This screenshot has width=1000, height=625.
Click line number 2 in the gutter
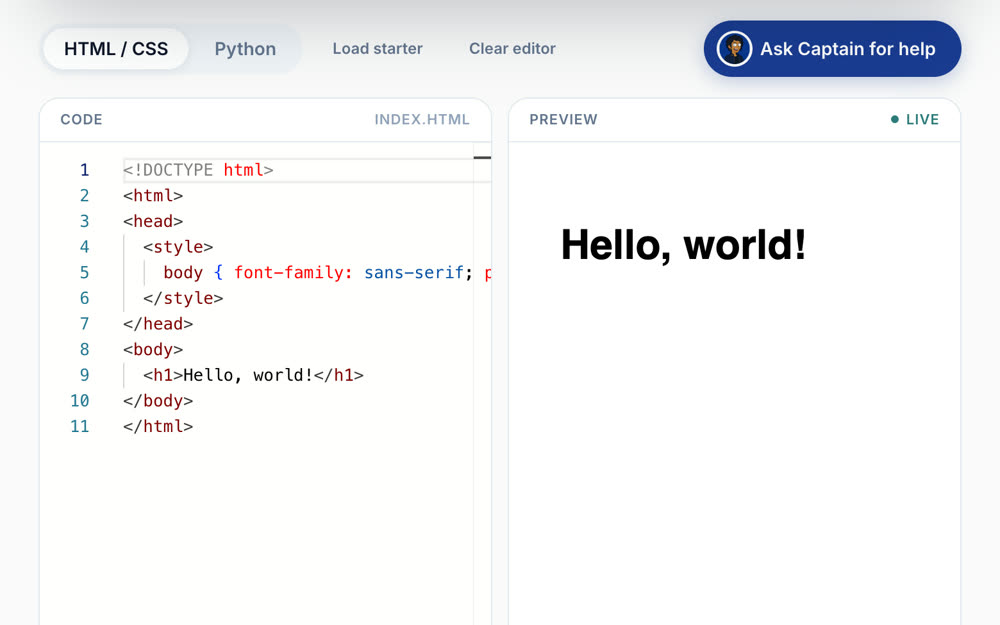[84, 195]
